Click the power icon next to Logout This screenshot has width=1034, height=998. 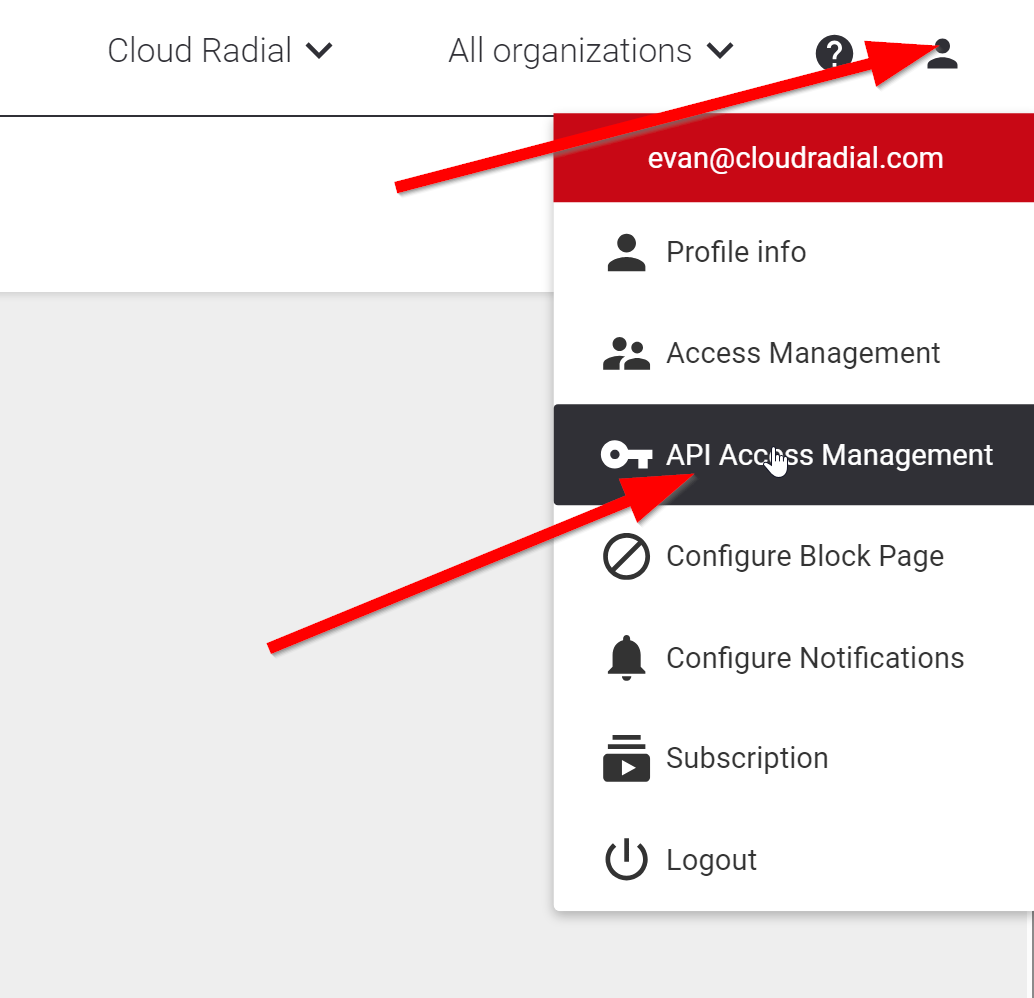(x=627, y=859)
